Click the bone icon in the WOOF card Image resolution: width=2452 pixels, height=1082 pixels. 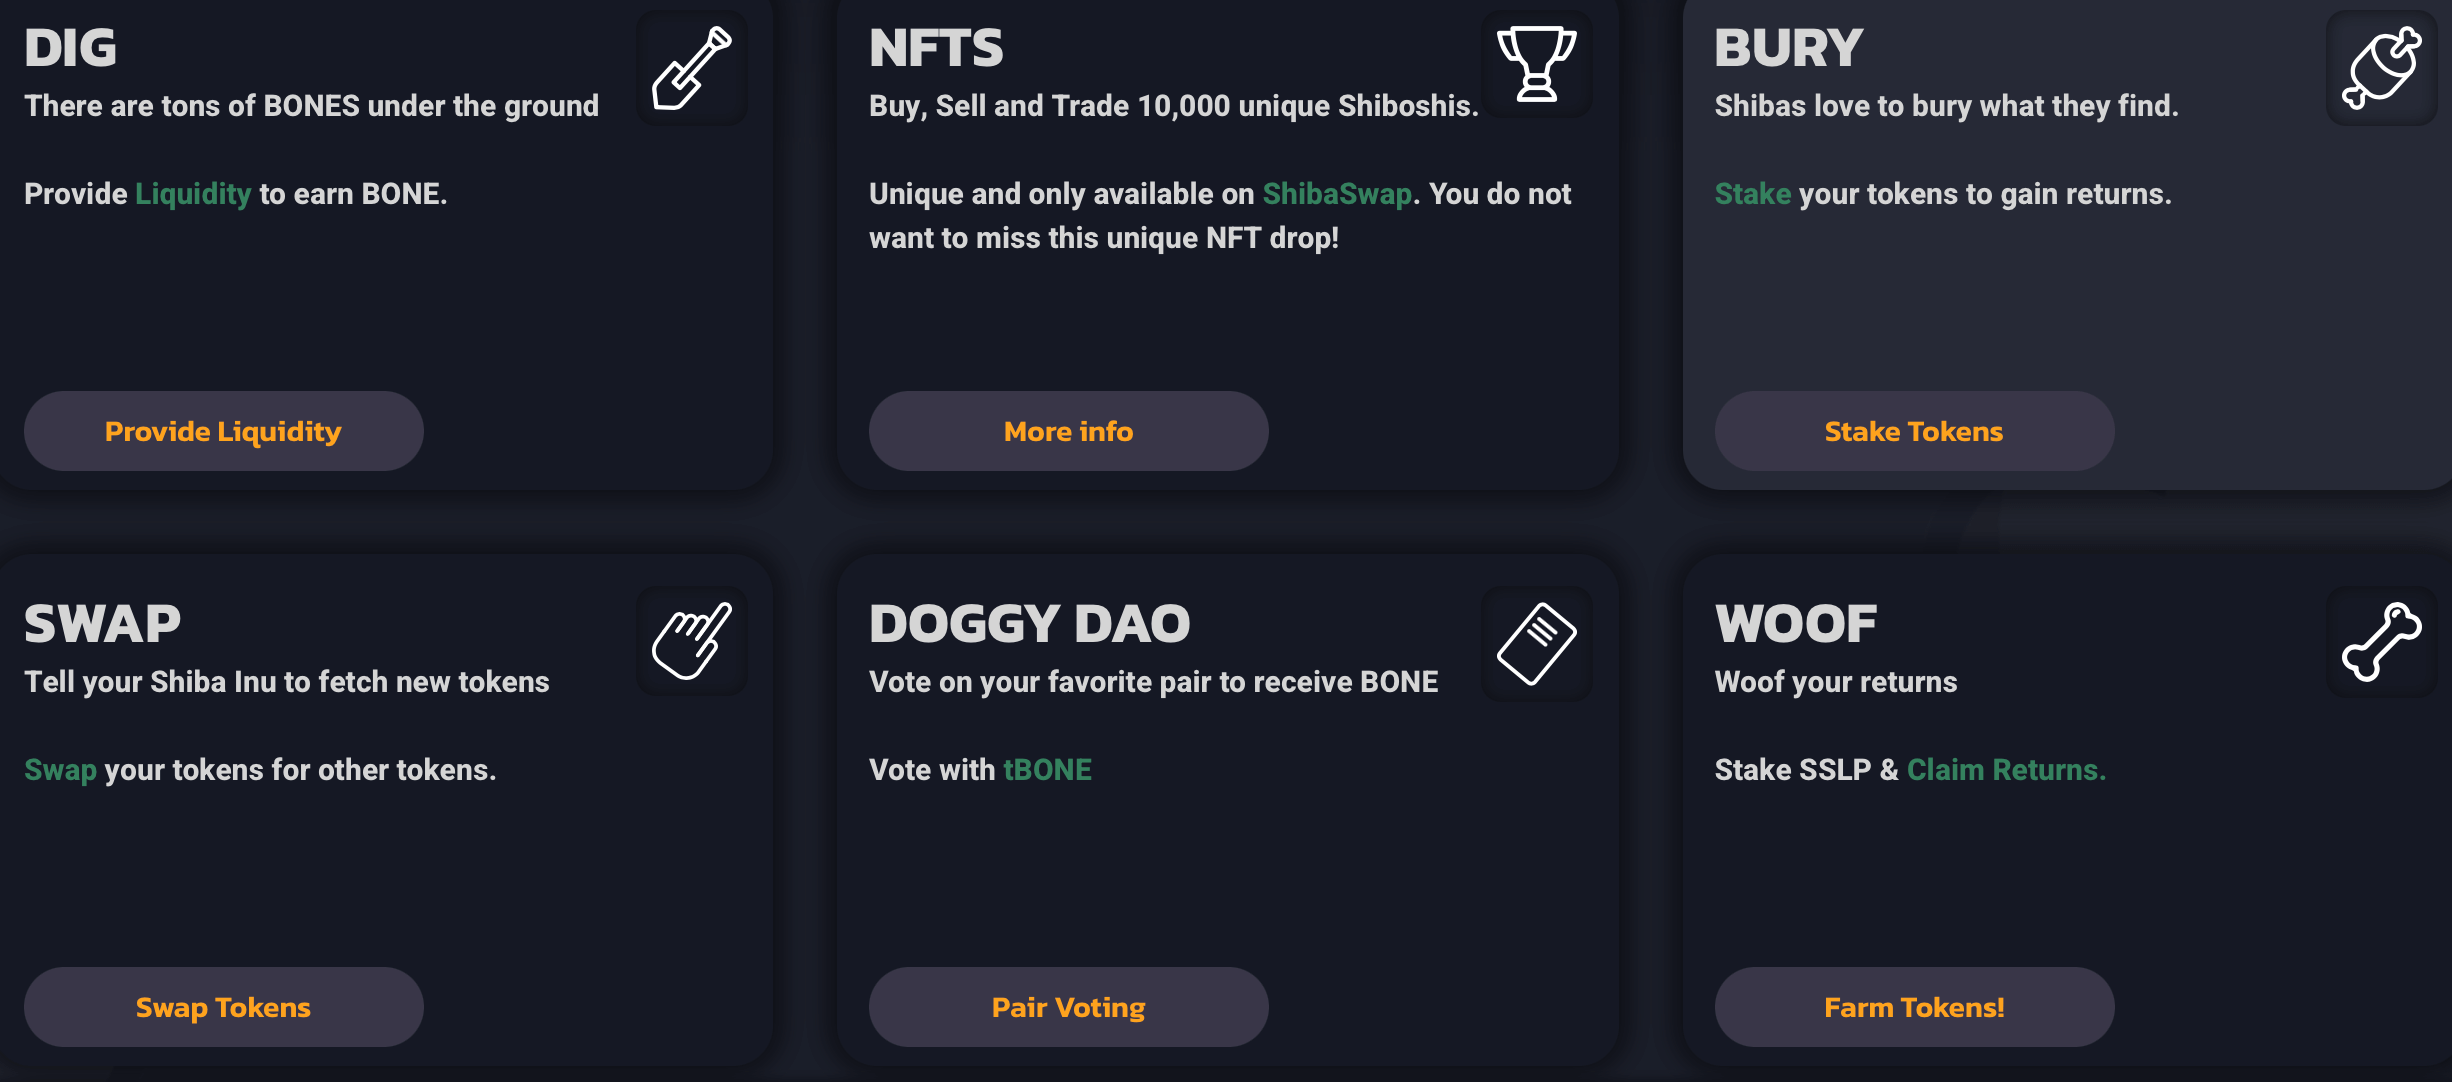[2381, 642]
